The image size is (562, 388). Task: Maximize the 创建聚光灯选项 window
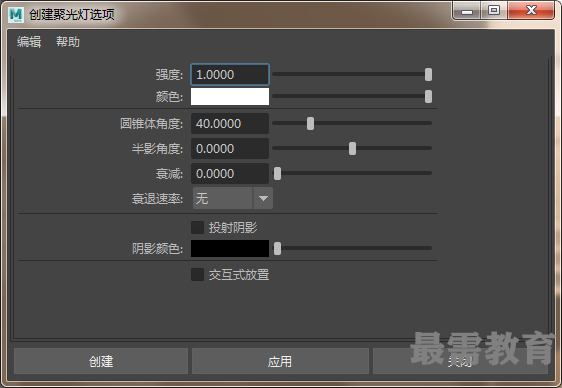point(494,10)
